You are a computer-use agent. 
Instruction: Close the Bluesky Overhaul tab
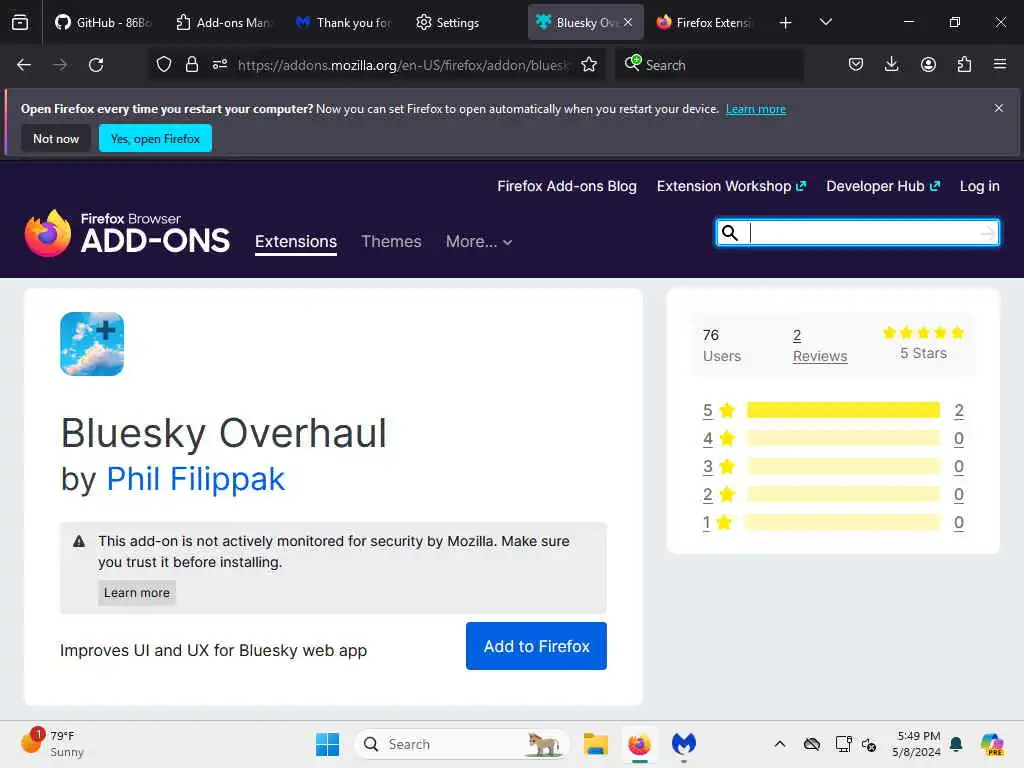tap(628, 22)
